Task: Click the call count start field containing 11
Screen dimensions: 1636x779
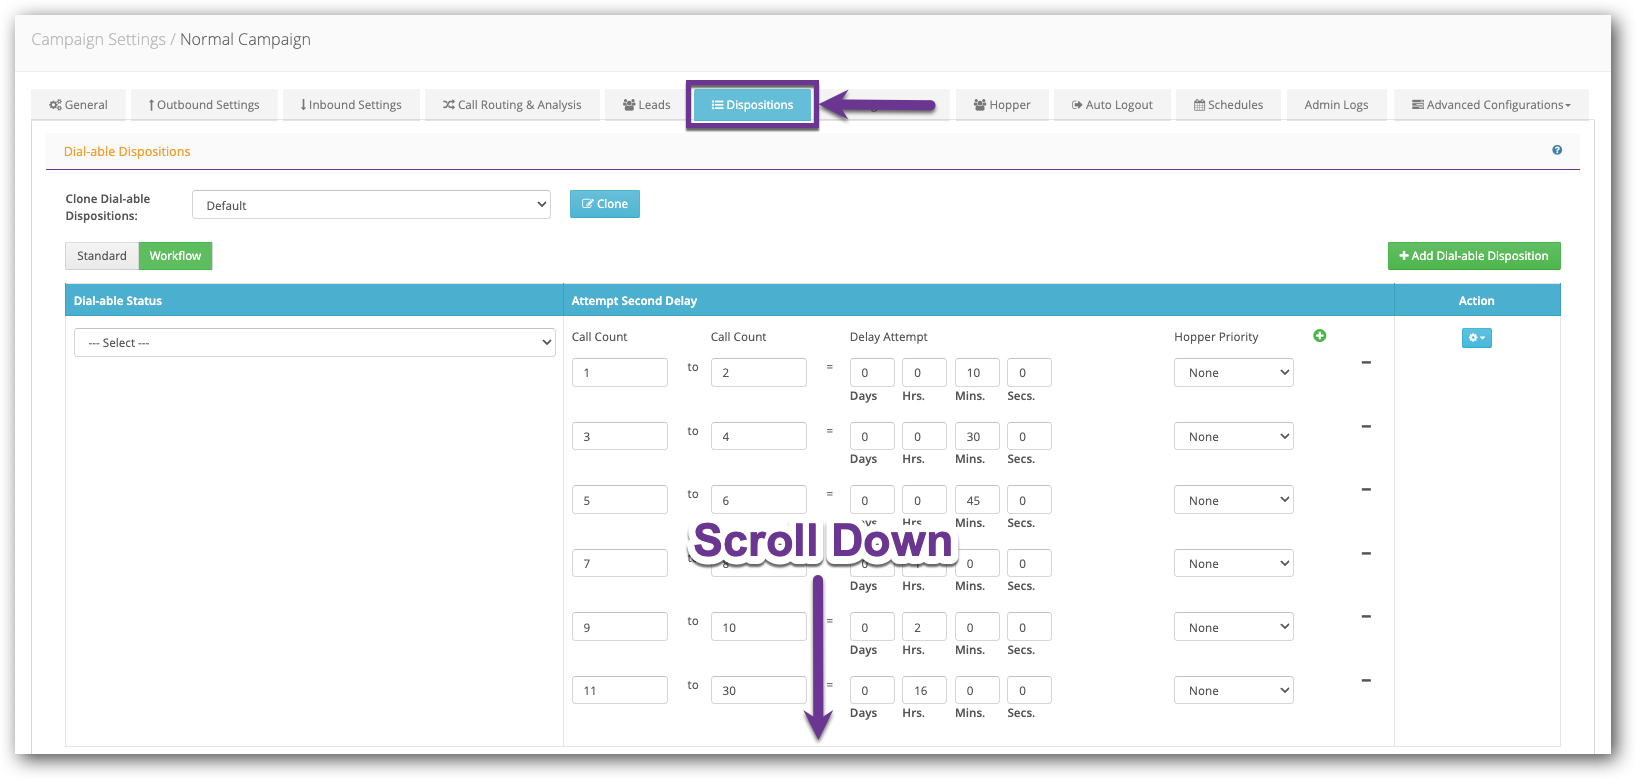Action: [x=620, y=691]
